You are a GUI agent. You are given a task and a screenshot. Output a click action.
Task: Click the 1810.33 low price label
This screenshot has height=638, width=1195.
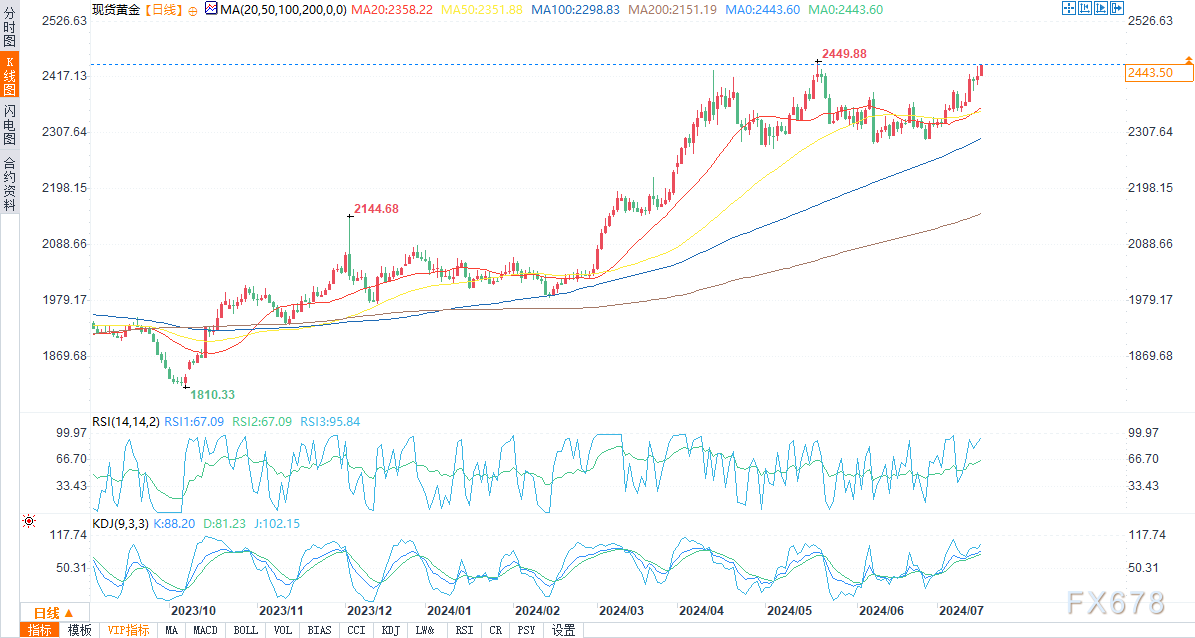pyautogui.click(x=213, y=394)
